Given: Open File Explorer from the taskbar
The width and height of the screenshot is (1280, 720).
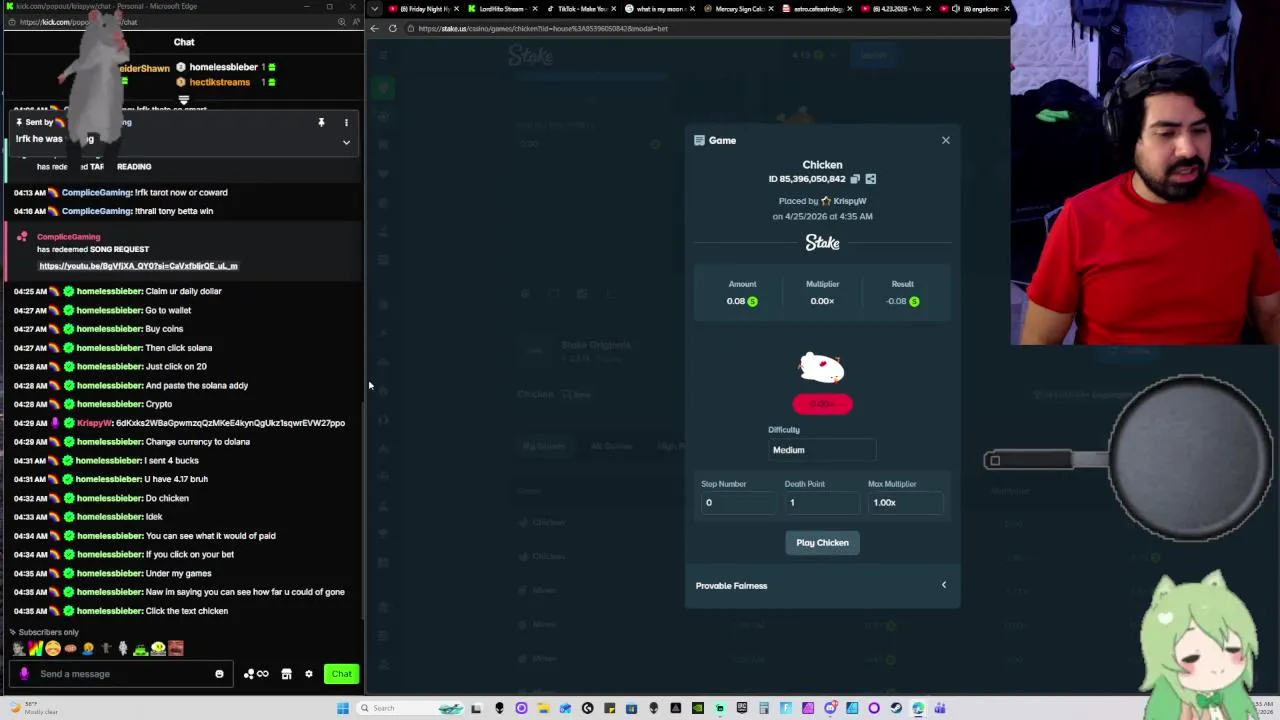Looking at the screenshot, I should pyautogui.click(x=543, y=708).
